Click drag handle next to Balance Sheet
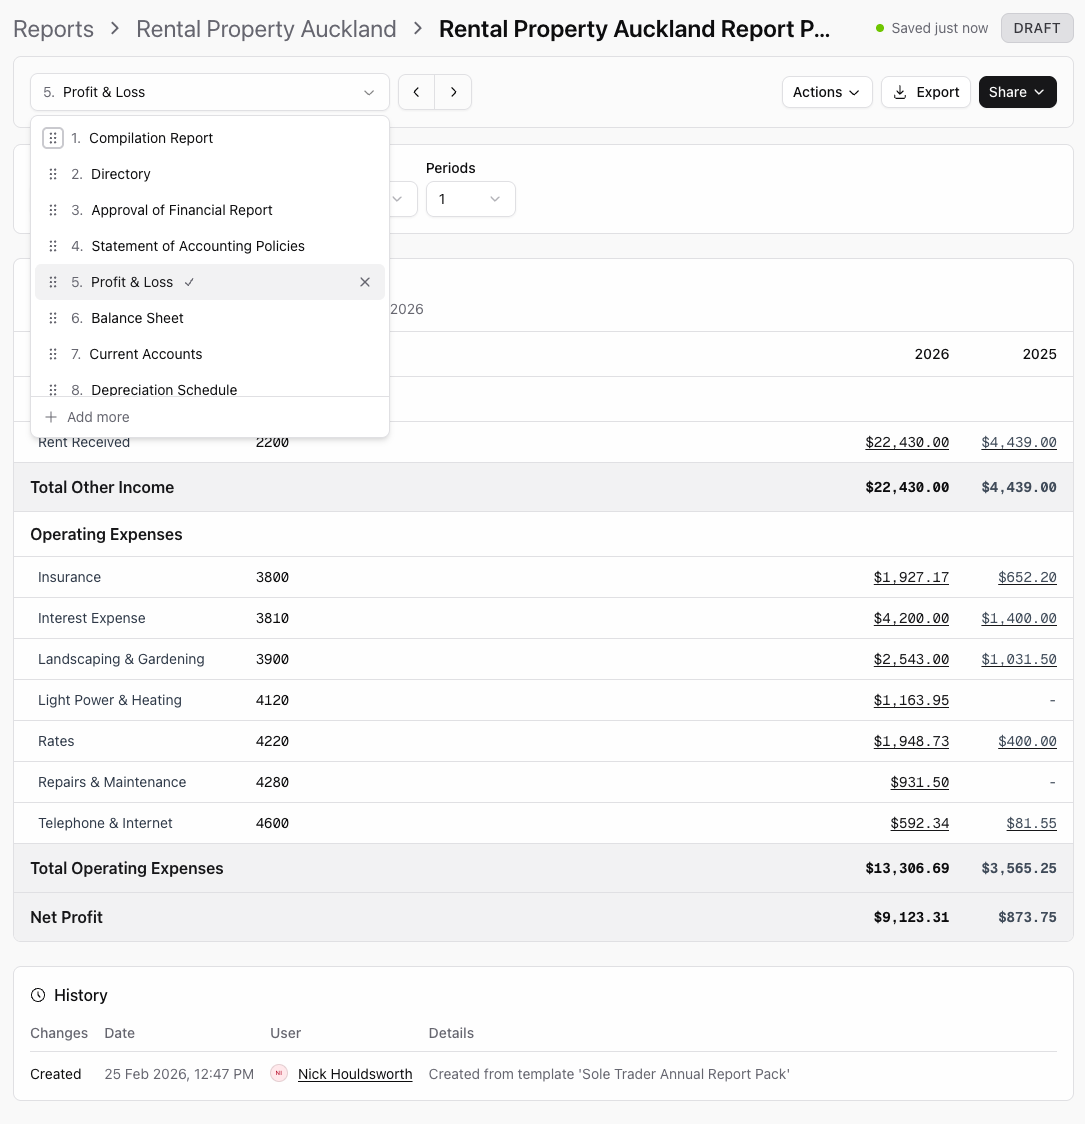Screen dimensions: 1085x1124 pos(53,318)
